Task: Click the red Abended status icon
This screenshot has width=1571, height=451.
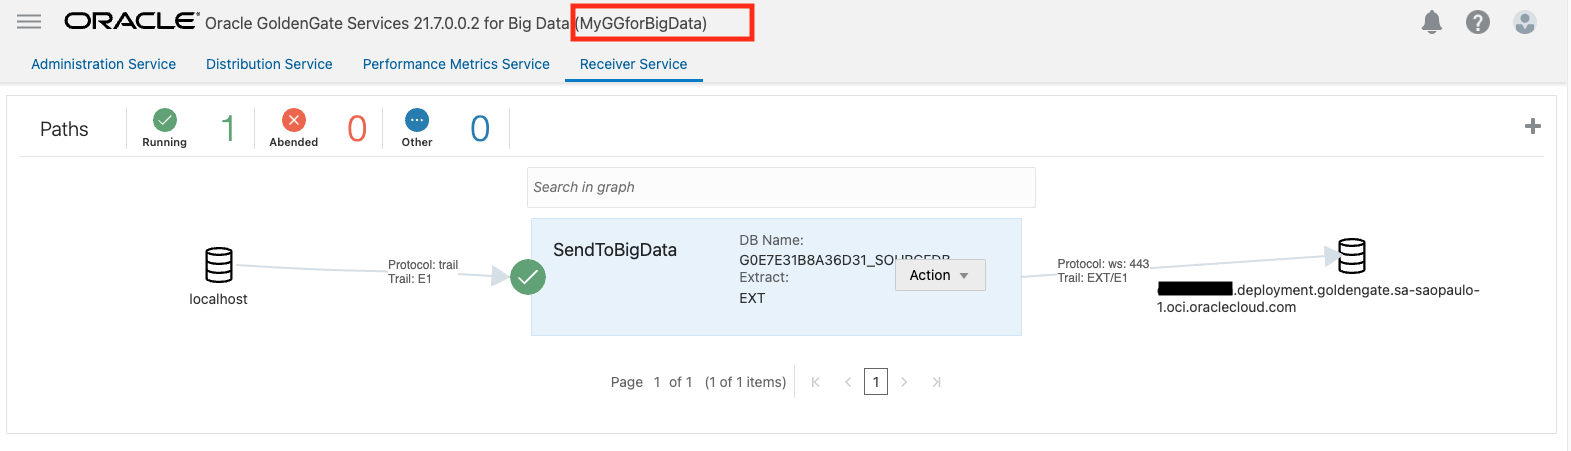Action: pyautogui.click(x=294, y=120)
